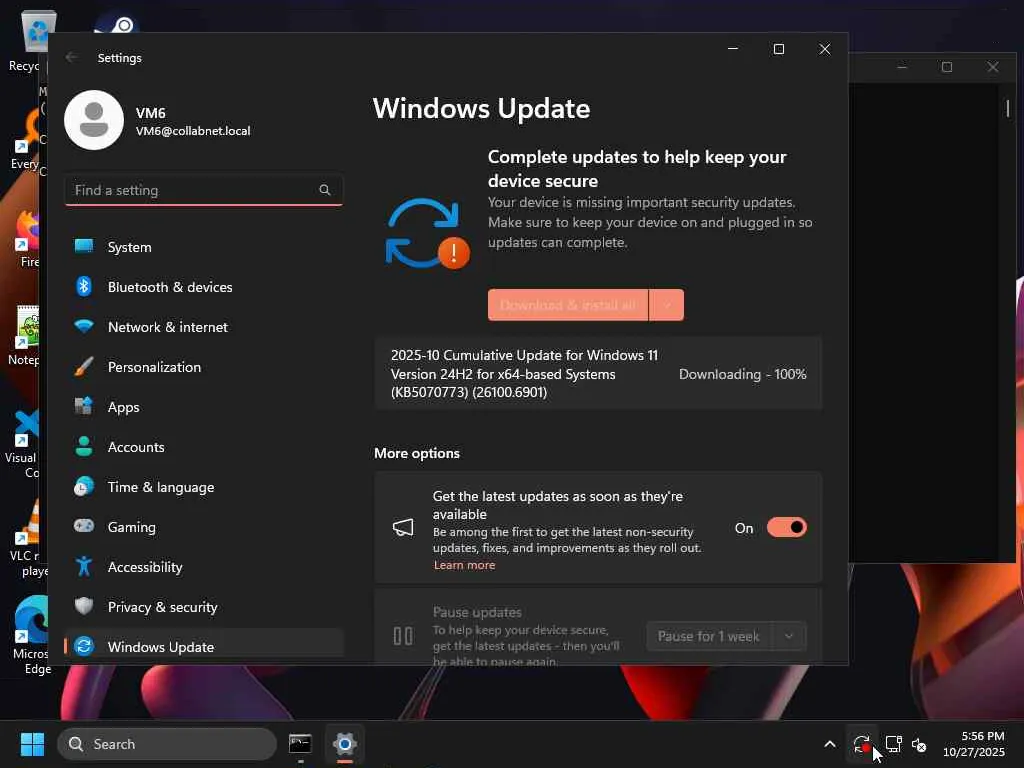Image resolution: width=1024 pixels, height=768 pixels.
Task: Click the scrollbar in the background window
Action: point(1008,108)
